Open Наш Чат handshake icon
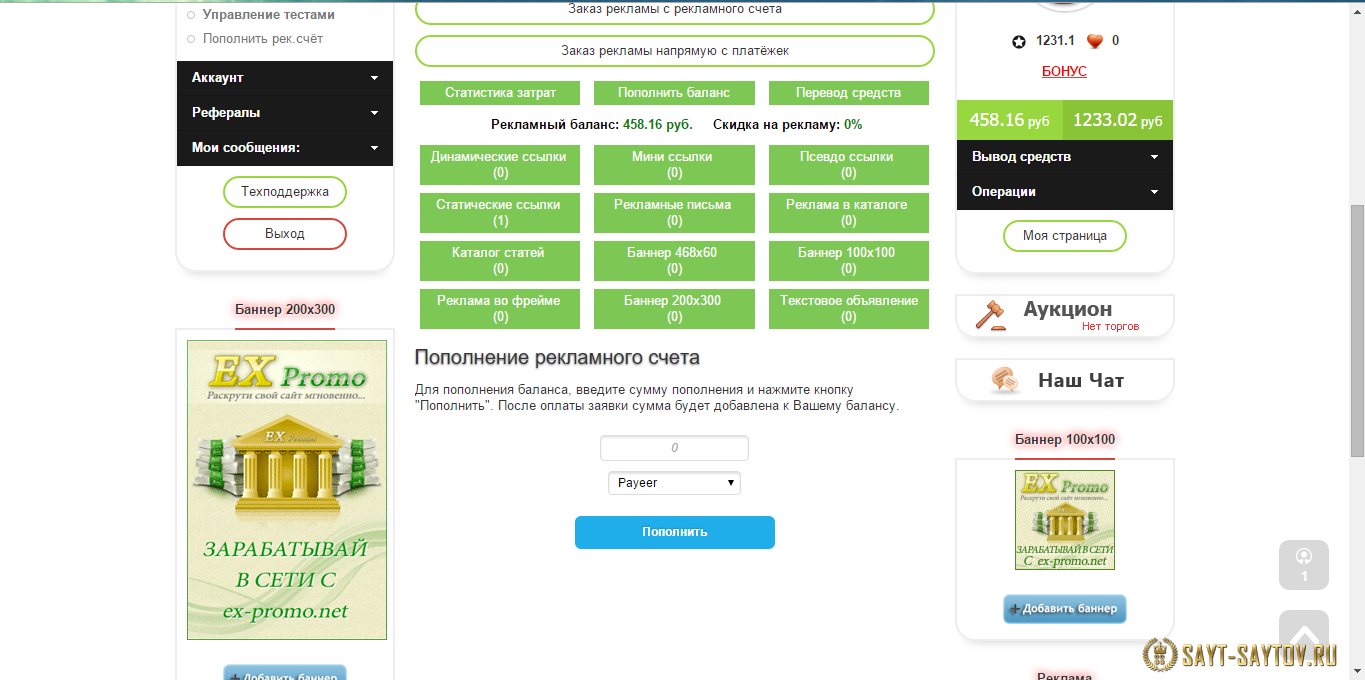Screen dimensions: 1365x680 (x=1004, y=380)
